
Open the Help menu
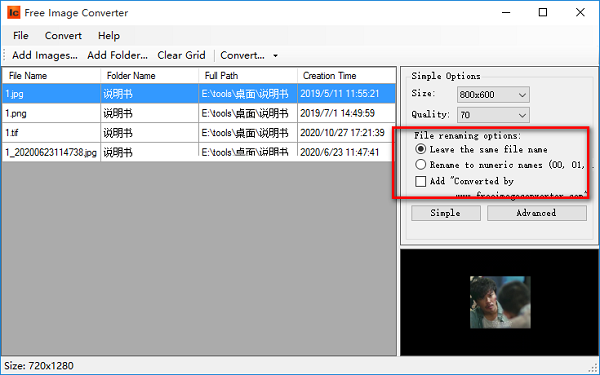pos(109,36)
